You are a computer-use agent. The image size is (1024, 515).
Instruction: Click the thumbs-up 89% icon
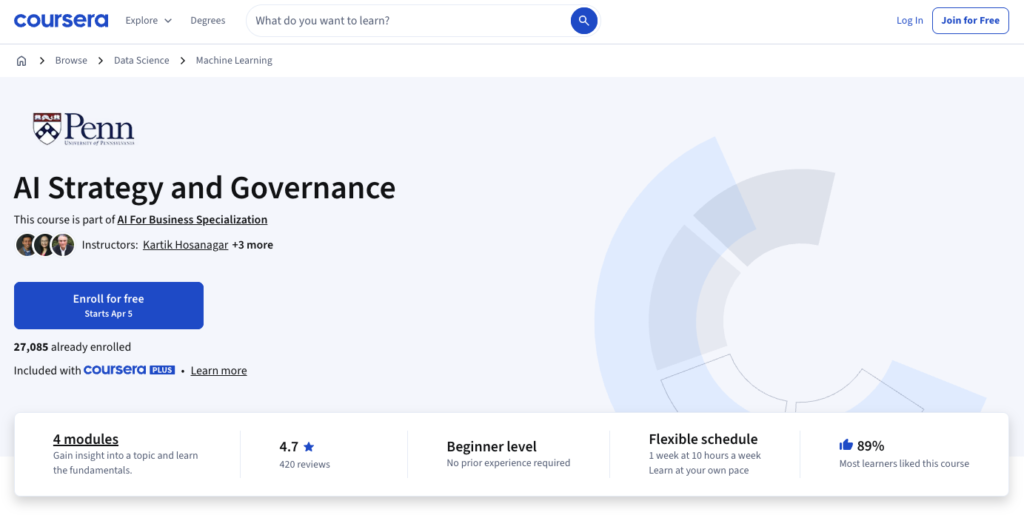(846, 445)
